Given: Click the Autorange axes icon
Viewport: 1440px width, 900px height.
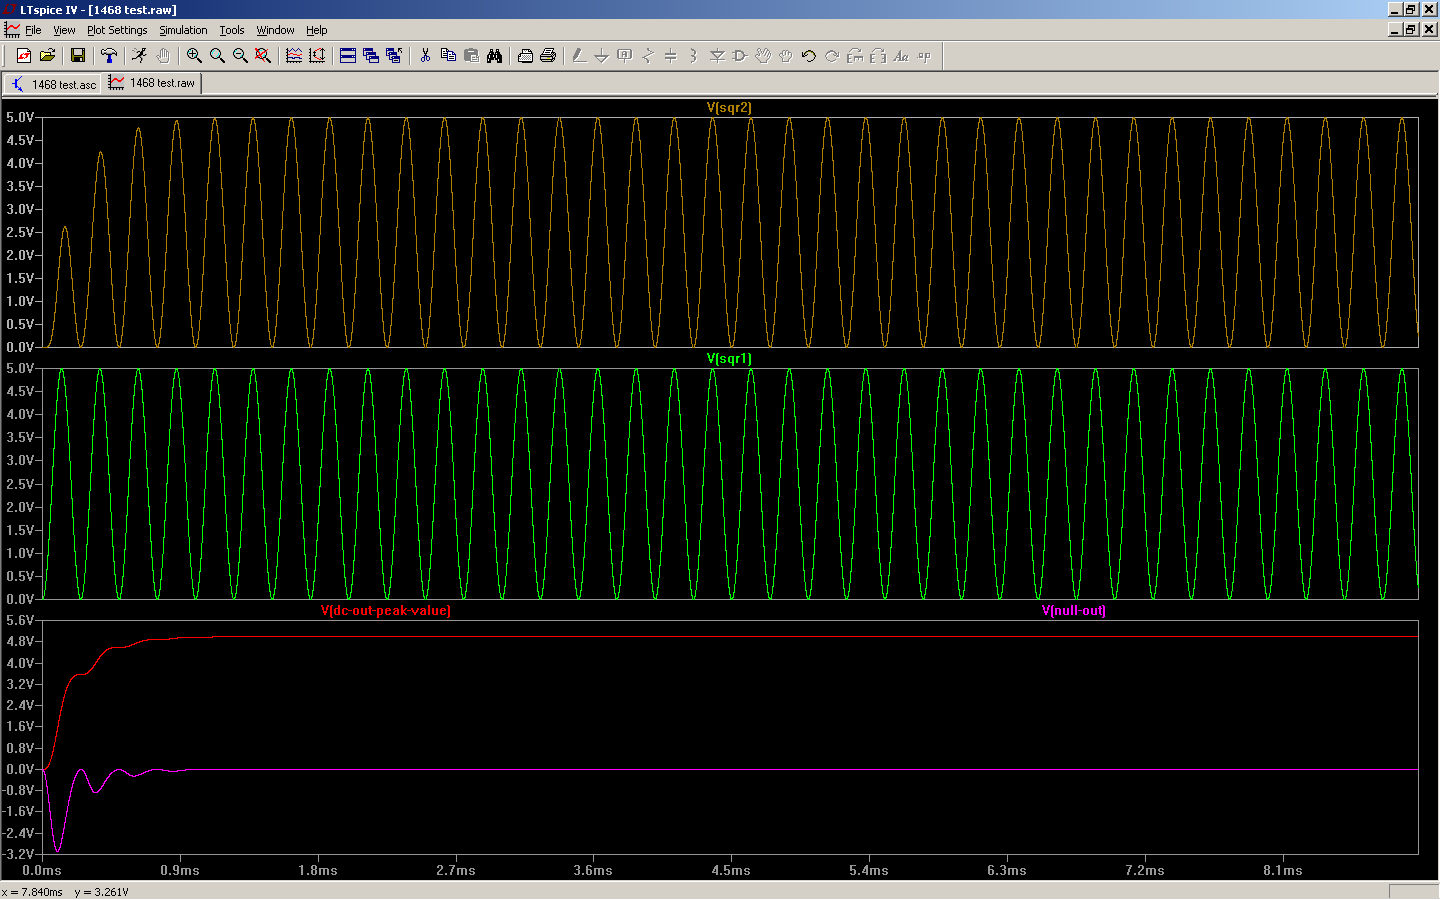Looking at the screenshot, I should 317,56.
